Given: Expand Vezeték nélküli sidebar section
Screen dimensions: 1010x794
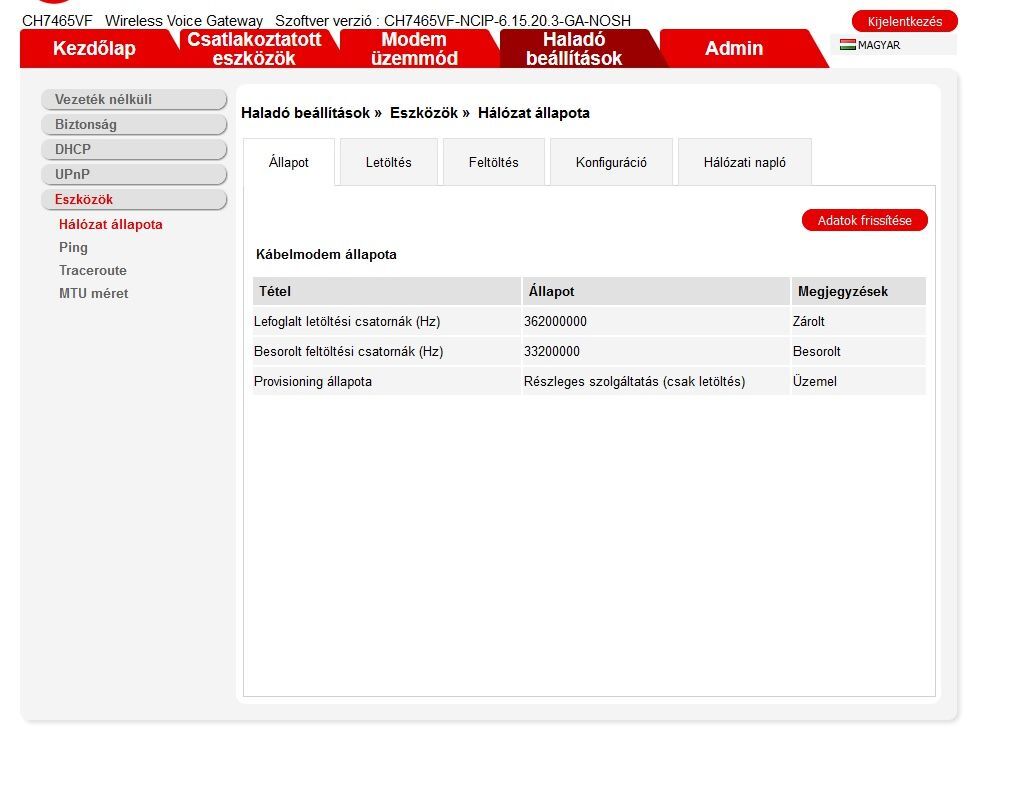Looking at the screenshot, I should tap(134, 99).
